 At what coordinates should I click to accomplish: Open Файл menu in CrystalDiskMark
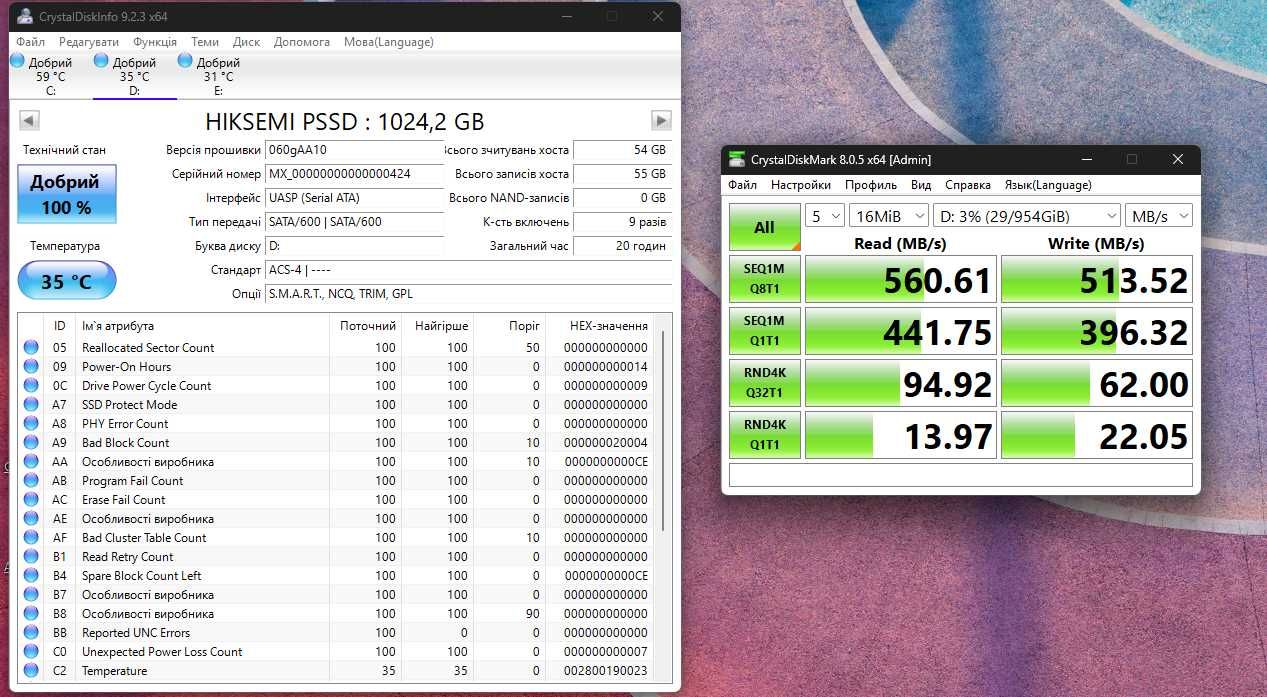click(x=743, y=185)
